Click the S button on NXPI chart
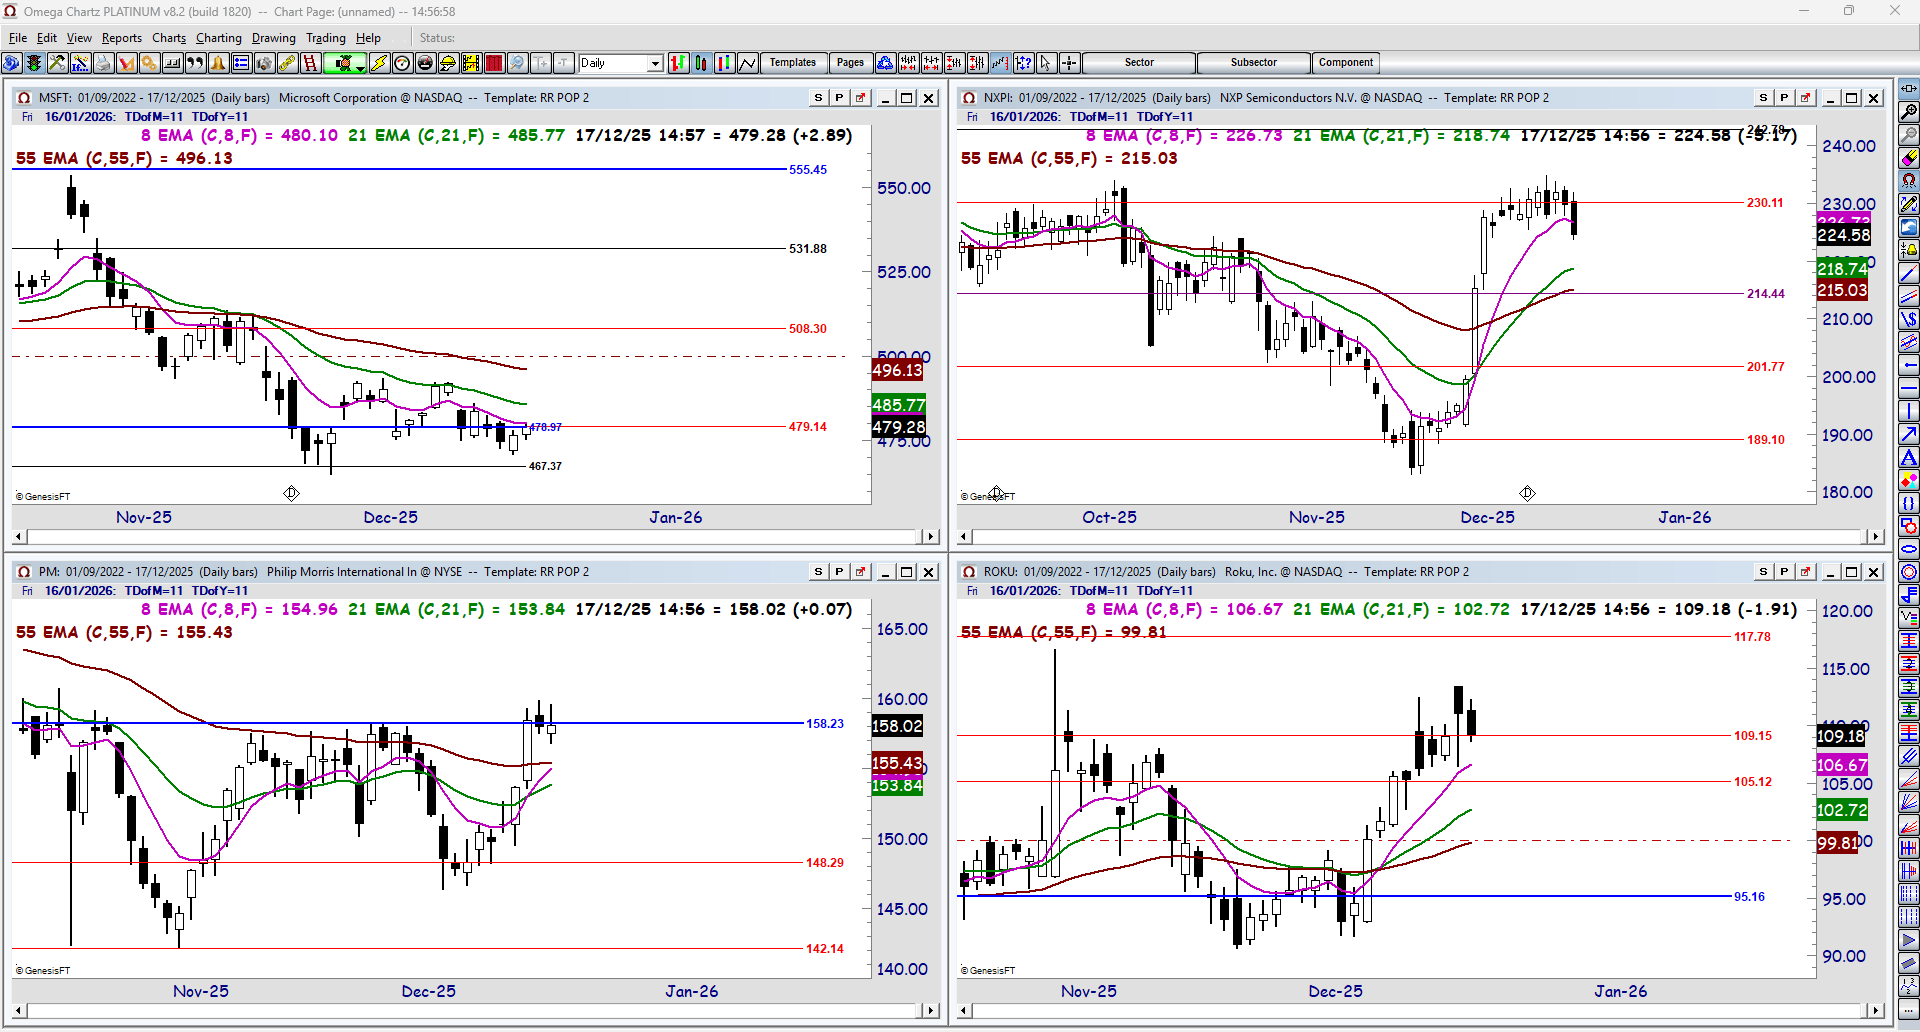 1763,98
